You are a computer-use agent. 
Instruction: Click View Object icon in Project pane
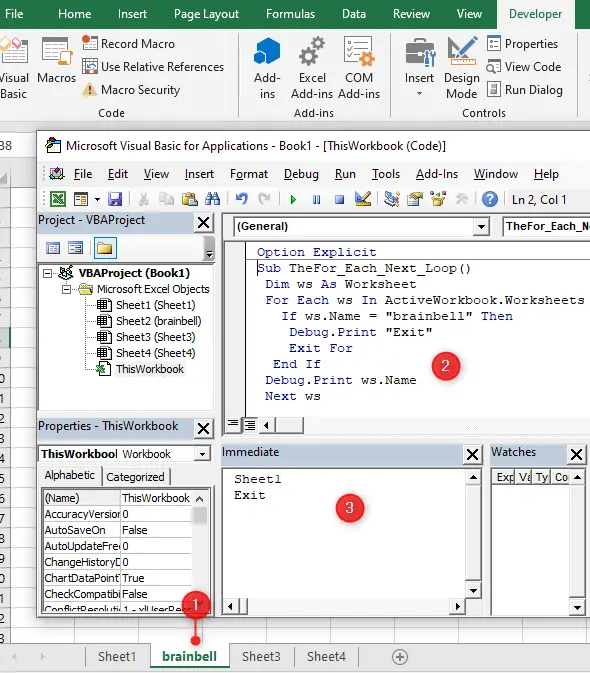pos(76,248)
